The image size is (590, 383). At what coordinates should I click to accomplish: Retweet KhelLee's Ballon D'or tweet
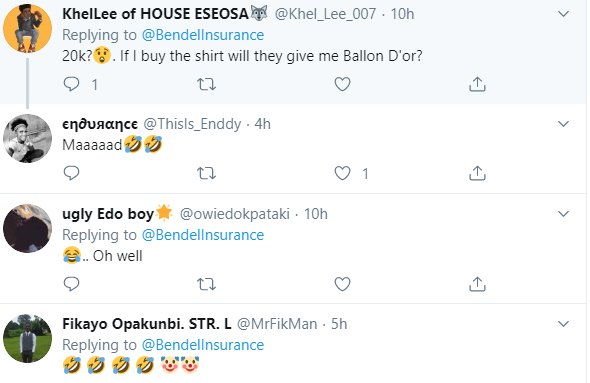point(207,84)
